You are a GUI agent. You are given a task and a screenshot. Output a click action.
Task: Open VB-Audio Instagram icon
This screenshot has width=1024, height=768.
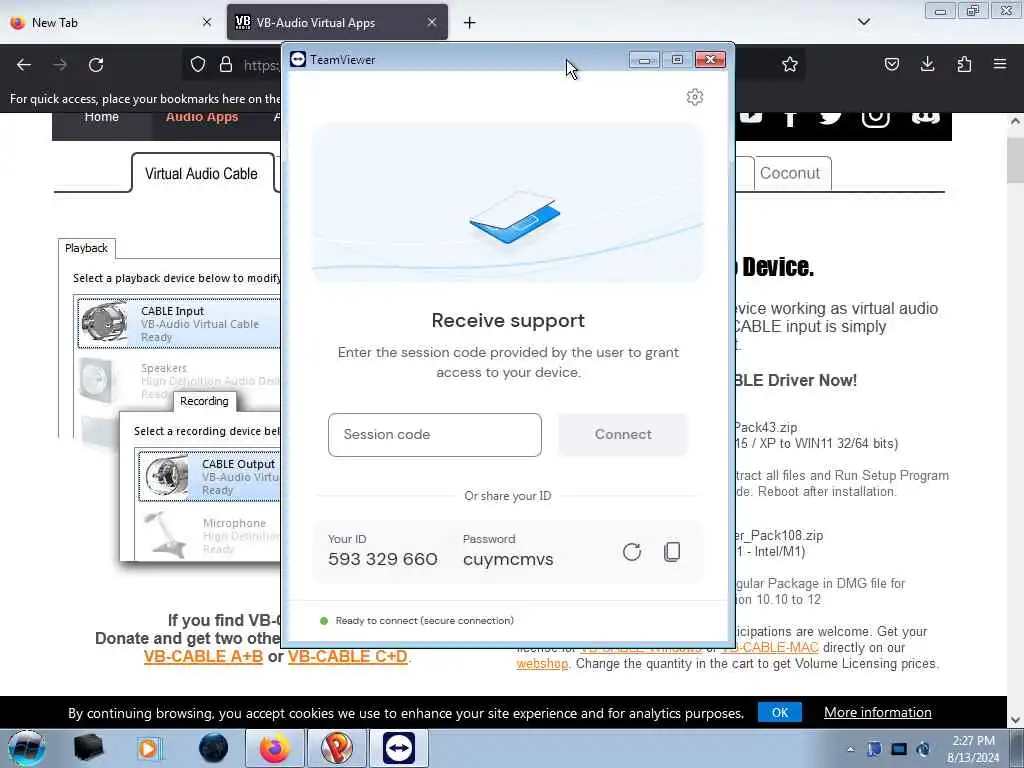(875, 118)
